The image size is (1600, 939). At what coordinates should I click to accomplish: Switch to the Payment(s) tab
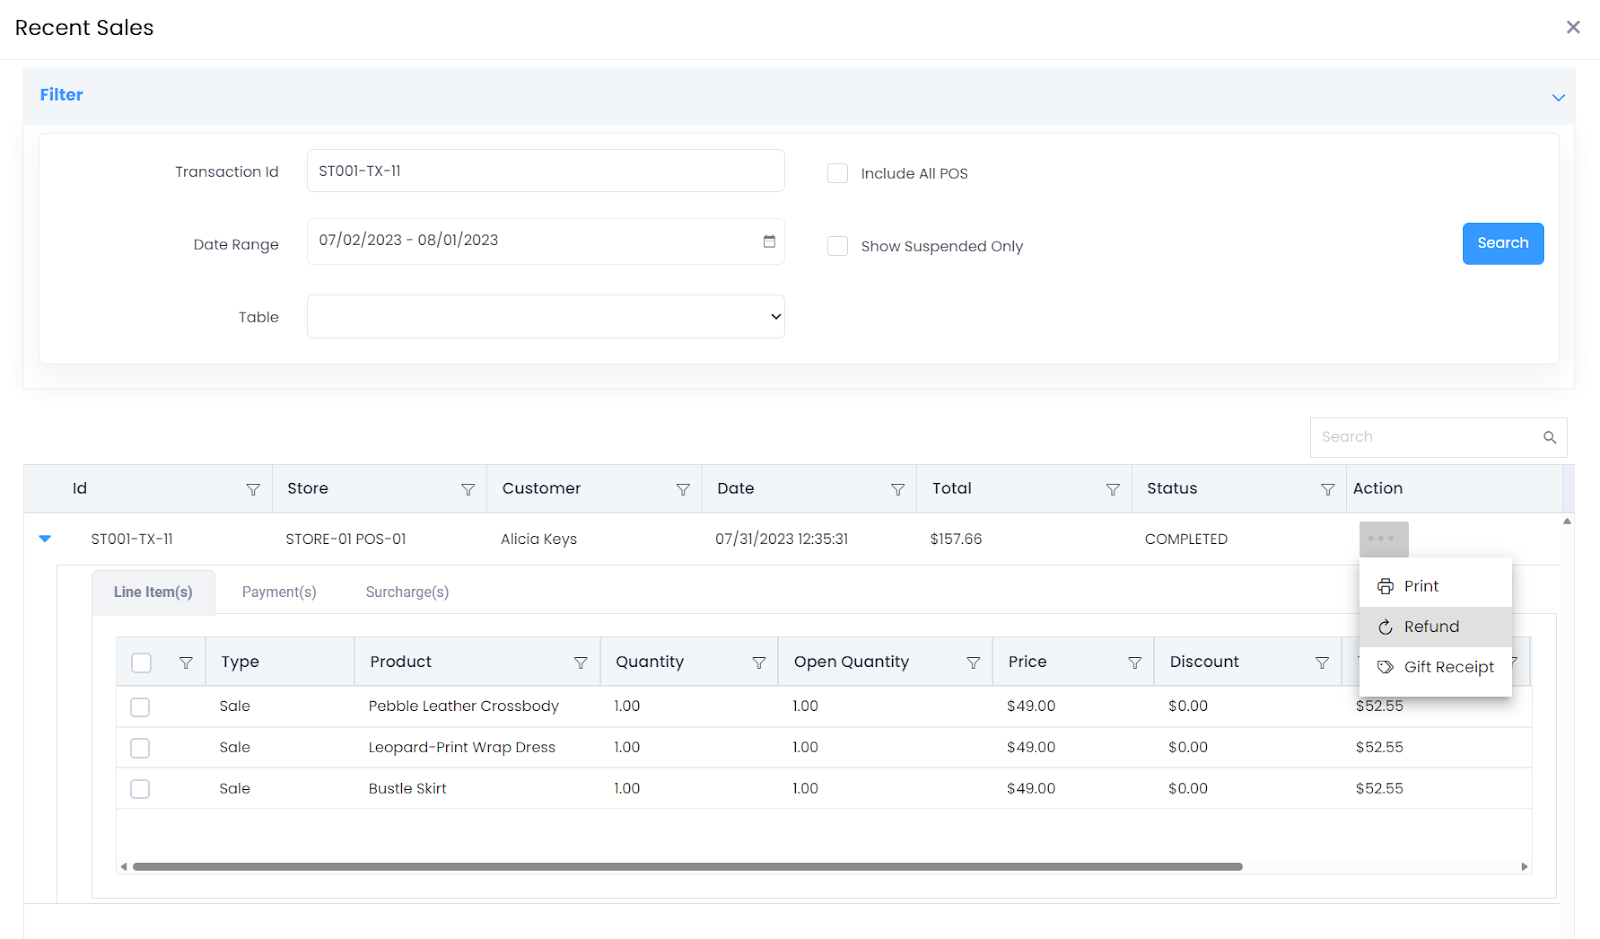tap(279, 592)
